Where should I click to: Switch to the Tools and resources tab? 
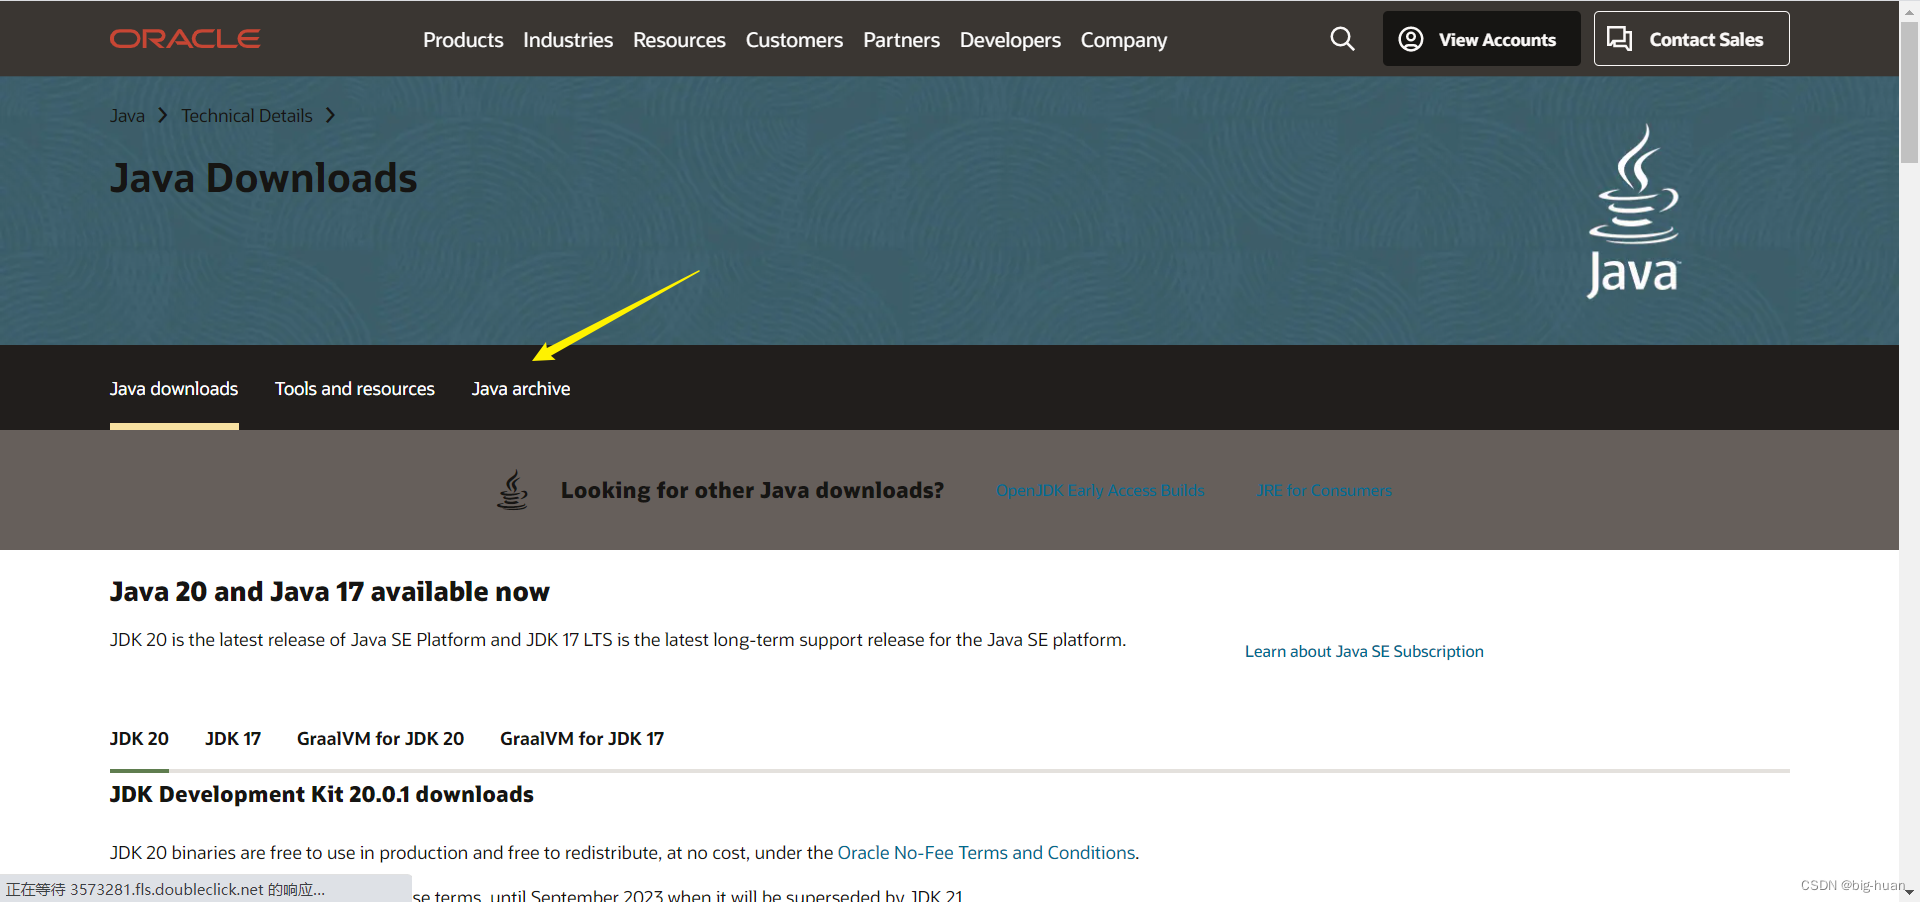click(355, 389)
